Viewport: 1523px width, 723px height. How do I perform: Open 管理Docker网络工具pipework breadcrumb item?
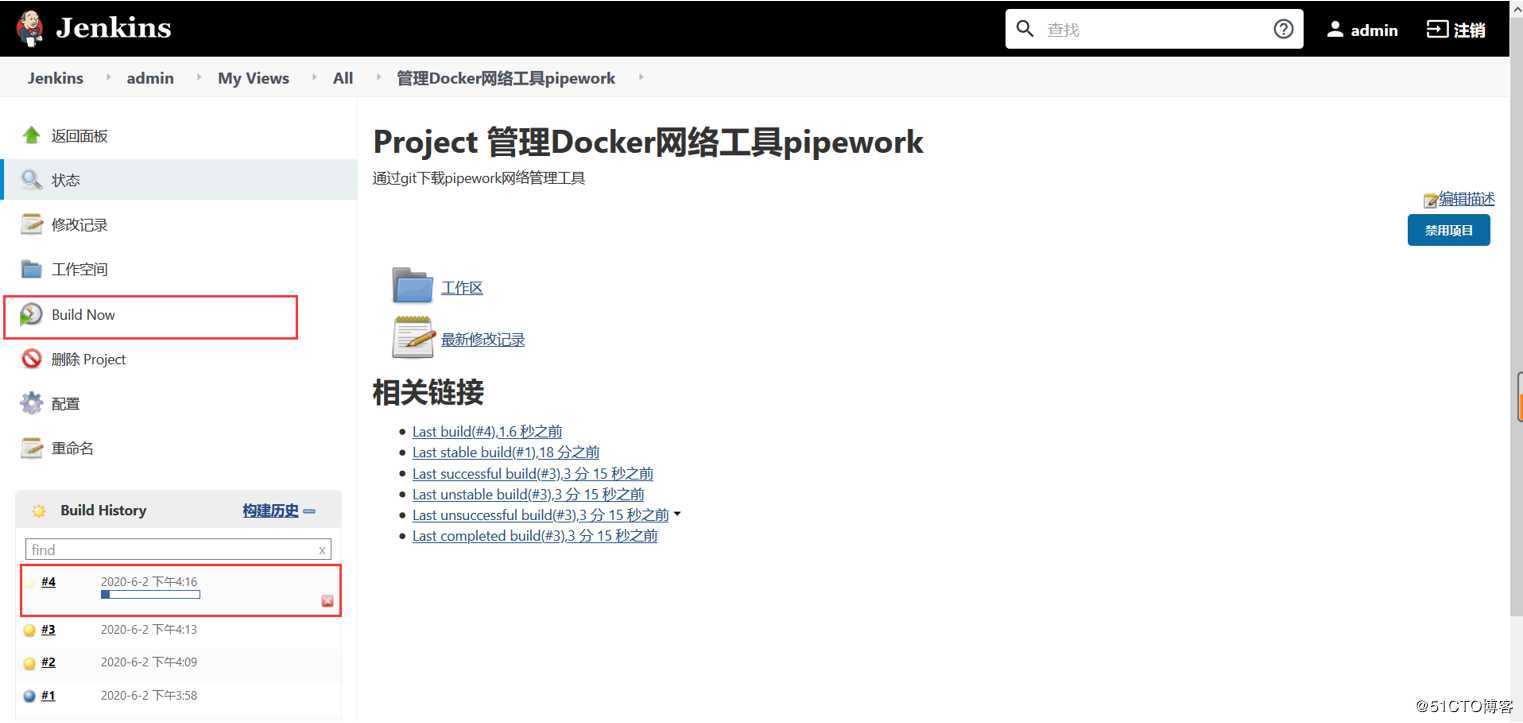point(506,78)
